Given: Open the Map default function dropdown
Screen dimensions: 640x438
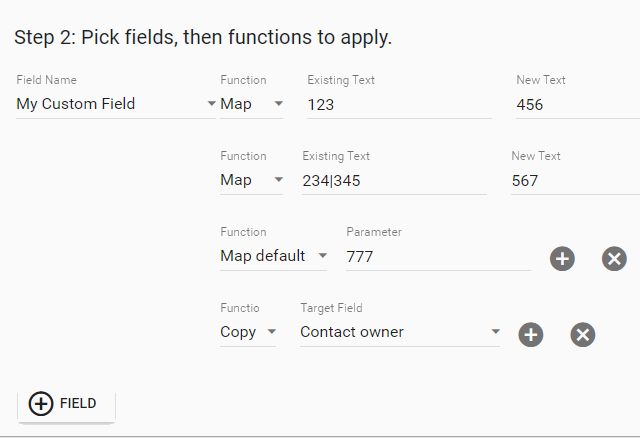Looking at the screenshot, I should [x=273, y=256].
